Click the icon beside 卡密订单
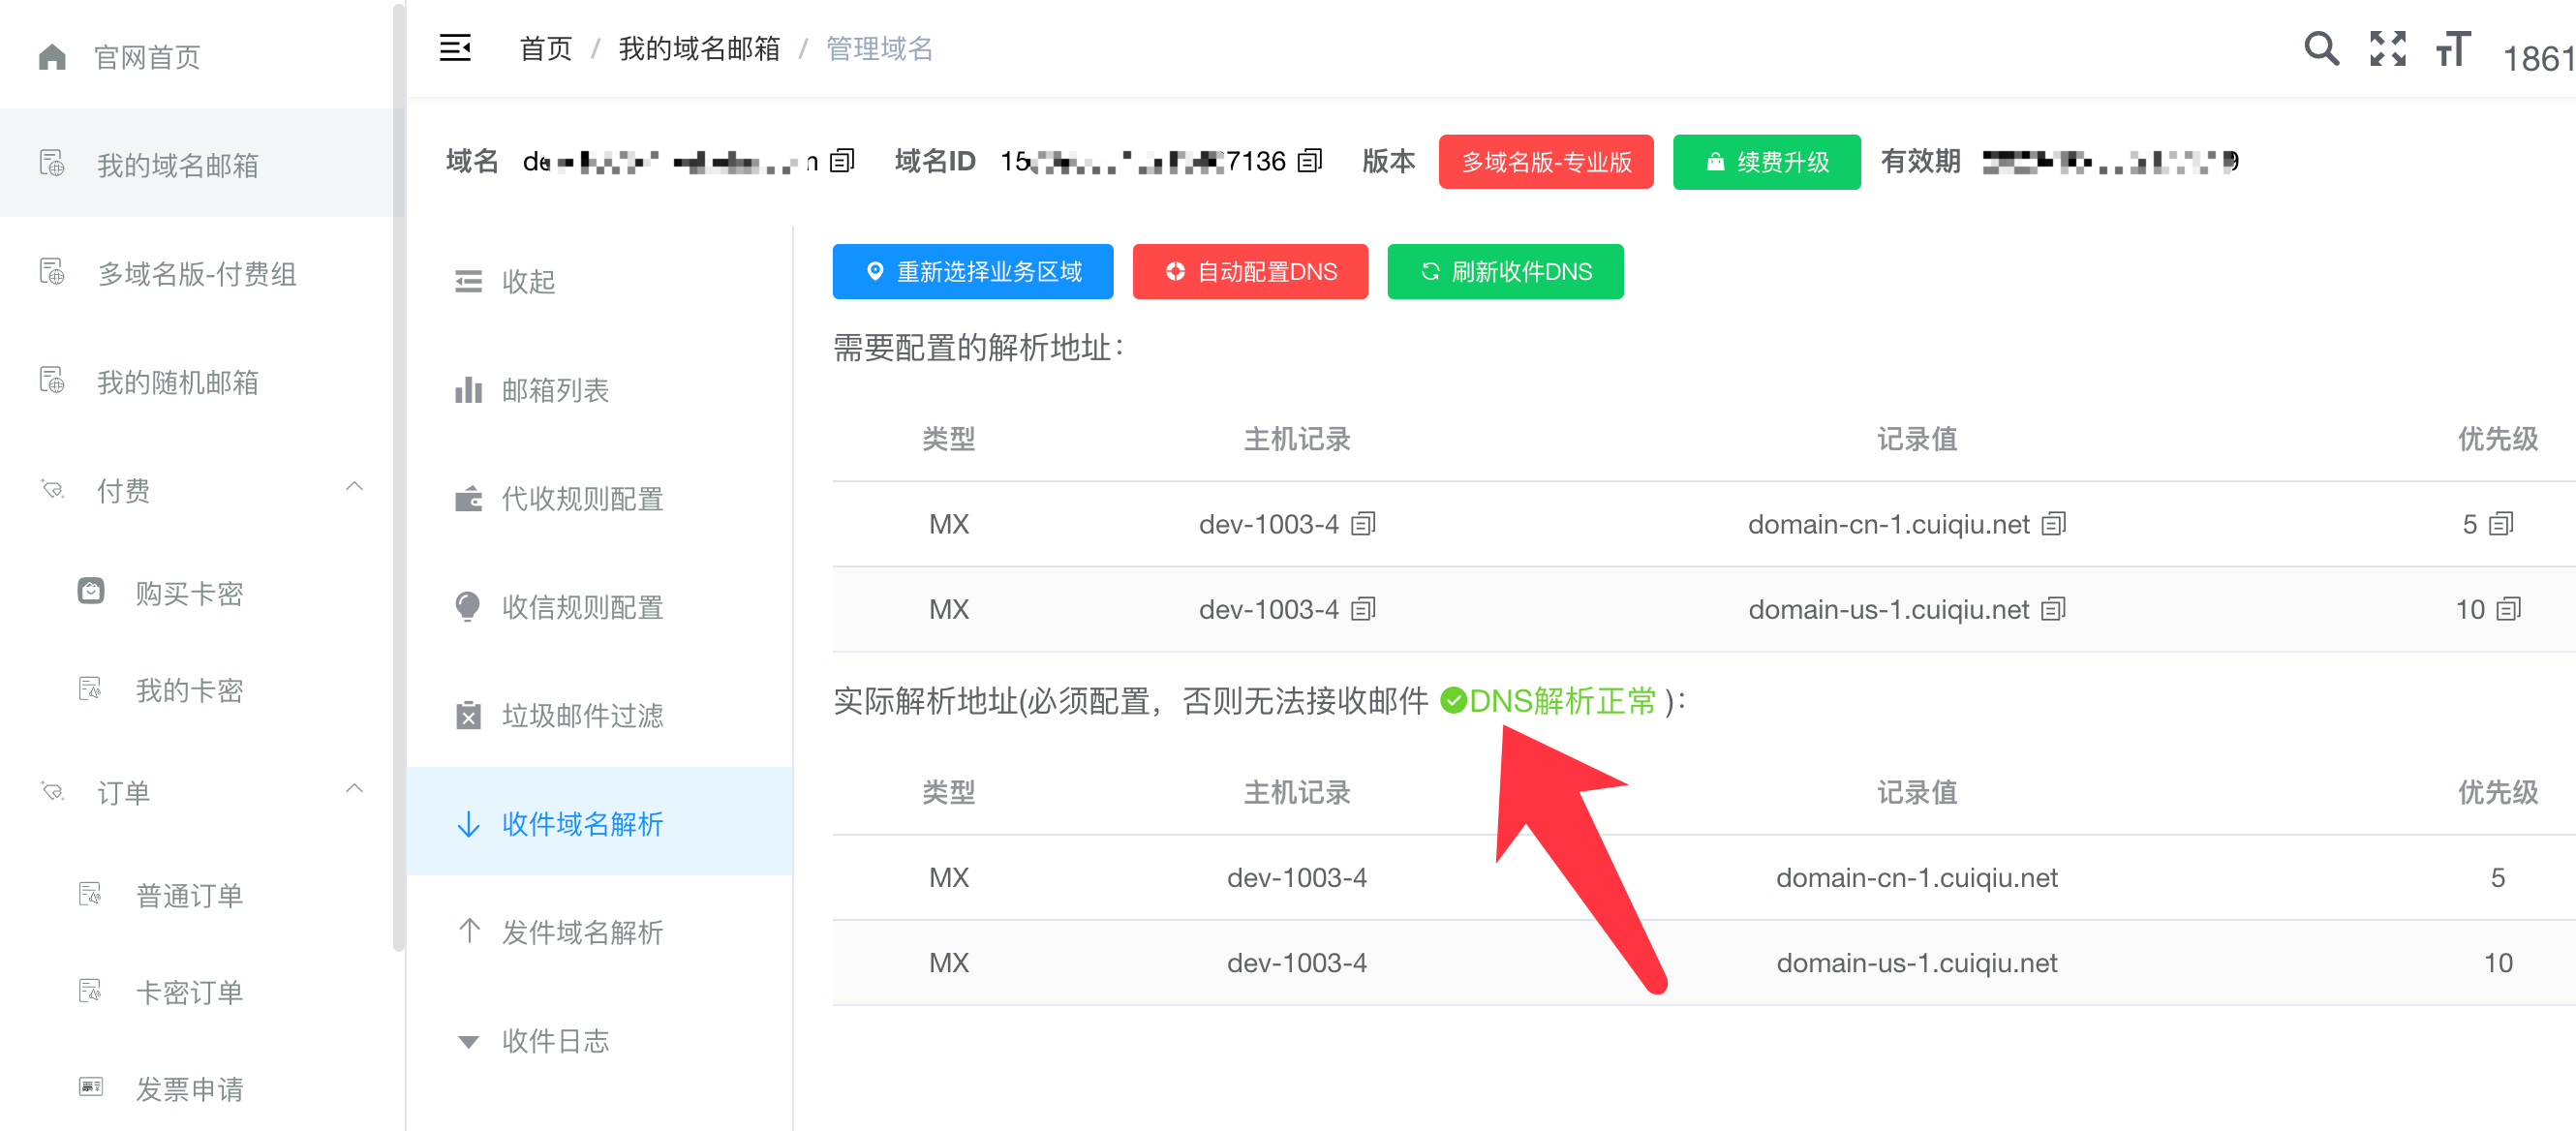The height and width of the screenshot is (1131, 2576). [91, 991]
